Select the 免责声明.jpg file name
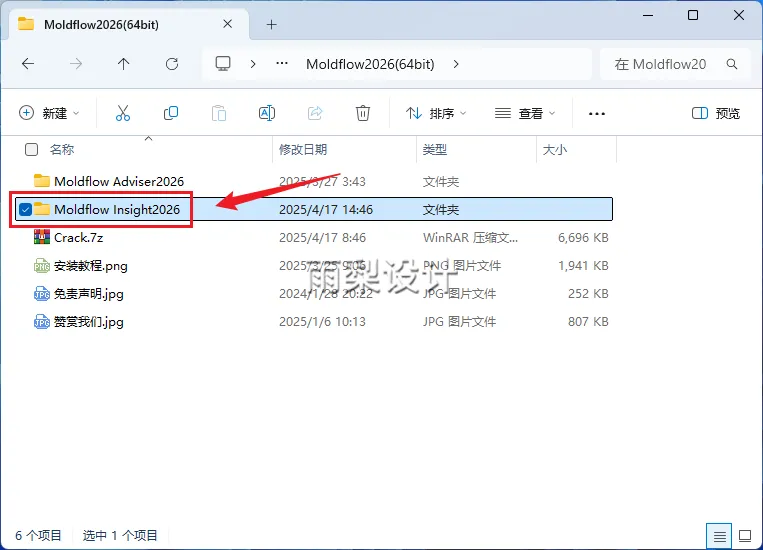763x550 pixels. click(x=89, y=294)
